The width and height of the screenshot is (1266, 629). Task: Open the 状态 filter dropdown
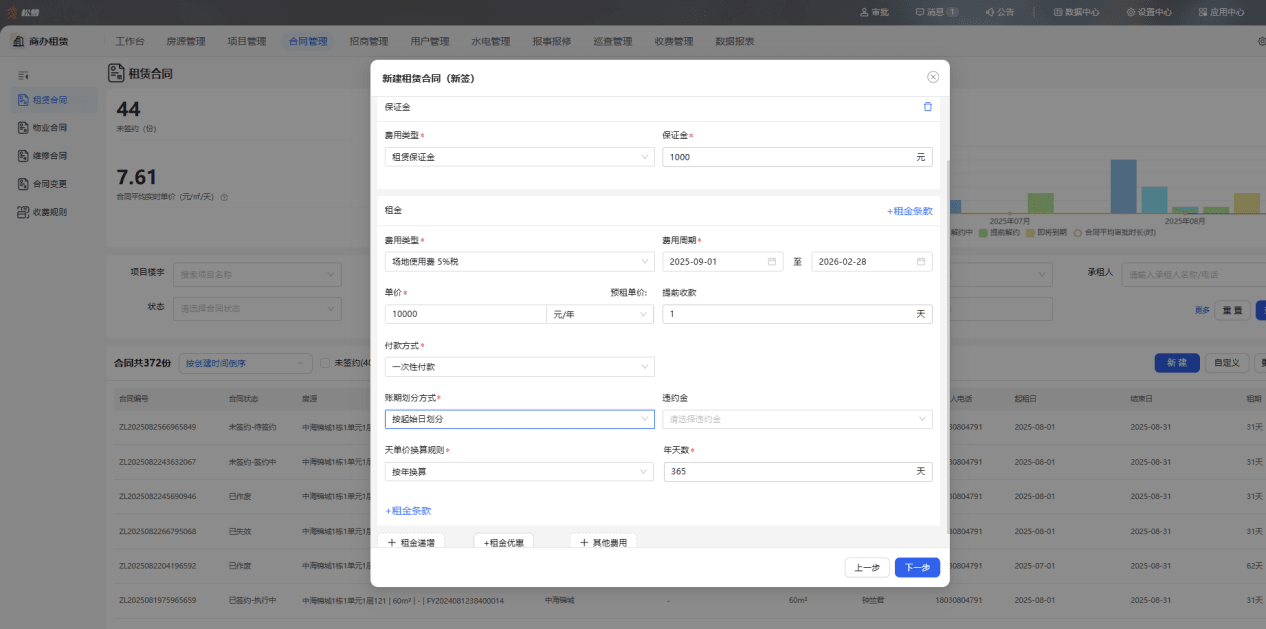pyautogui.click(x=257, y=308)
